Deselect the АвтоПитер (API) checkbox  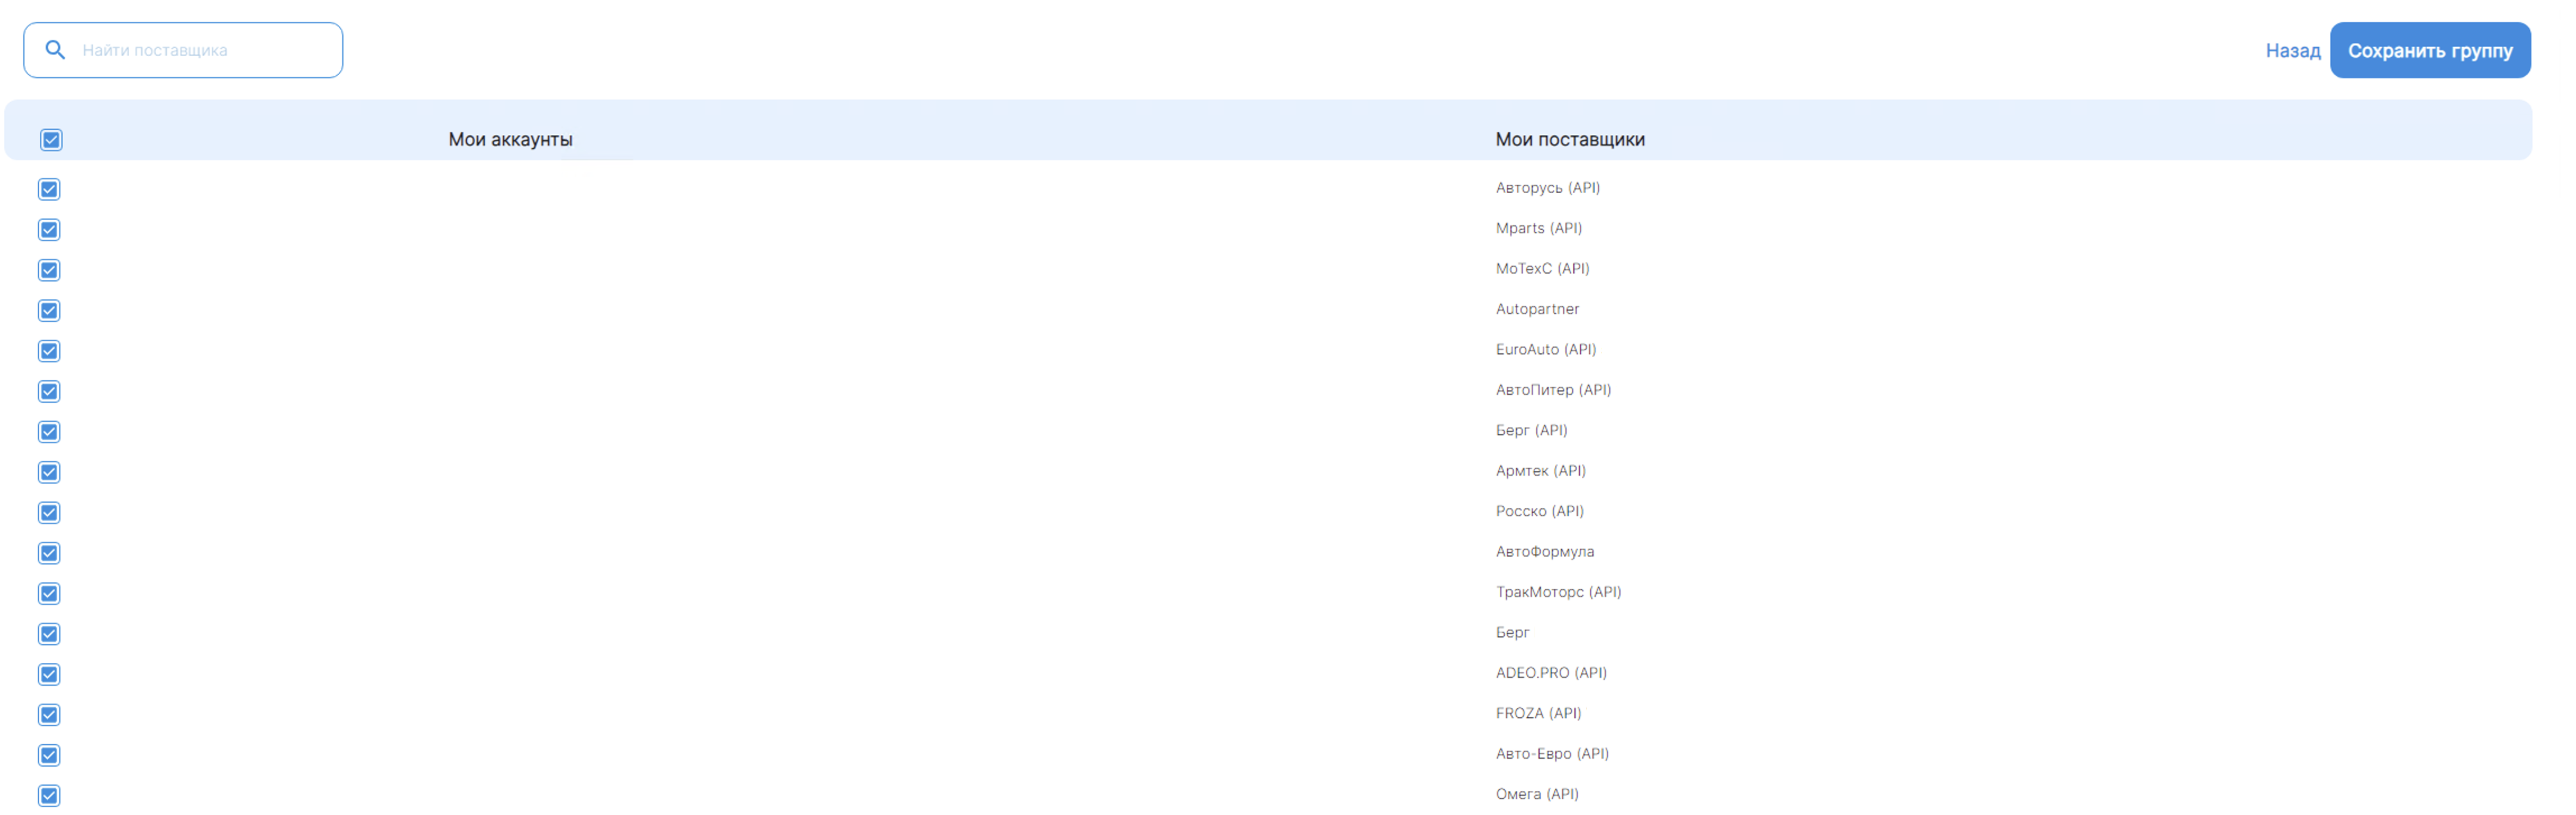(49, 391)
